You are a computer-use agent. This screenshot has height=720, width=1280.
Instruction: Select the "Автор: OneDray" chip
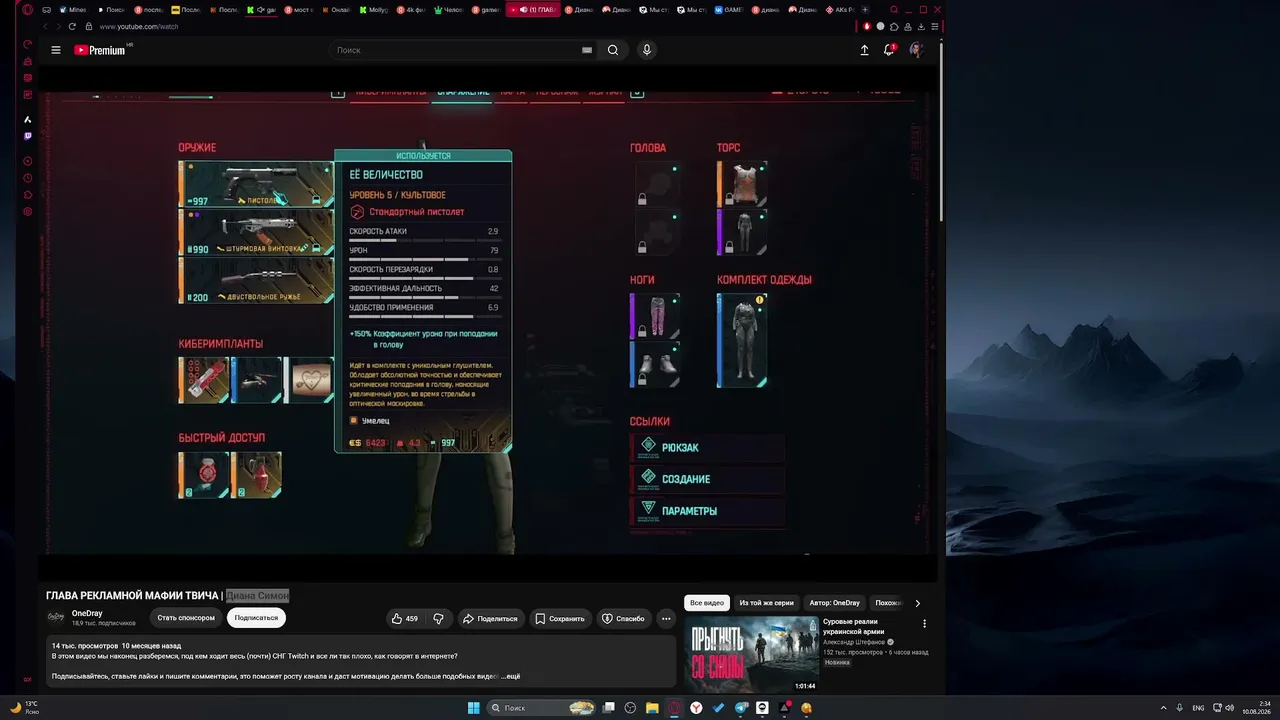coord(833,603)
